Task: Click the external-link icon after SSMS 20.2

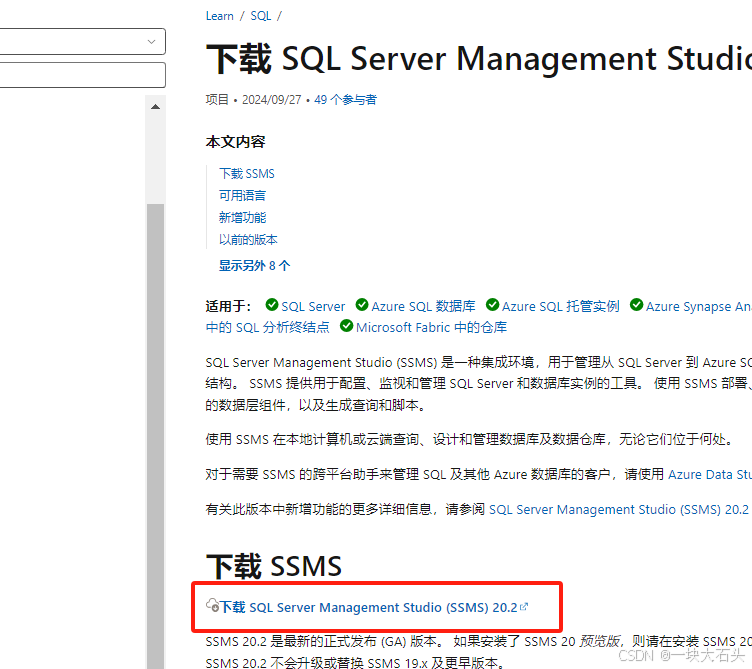Action: coord(524,607)
